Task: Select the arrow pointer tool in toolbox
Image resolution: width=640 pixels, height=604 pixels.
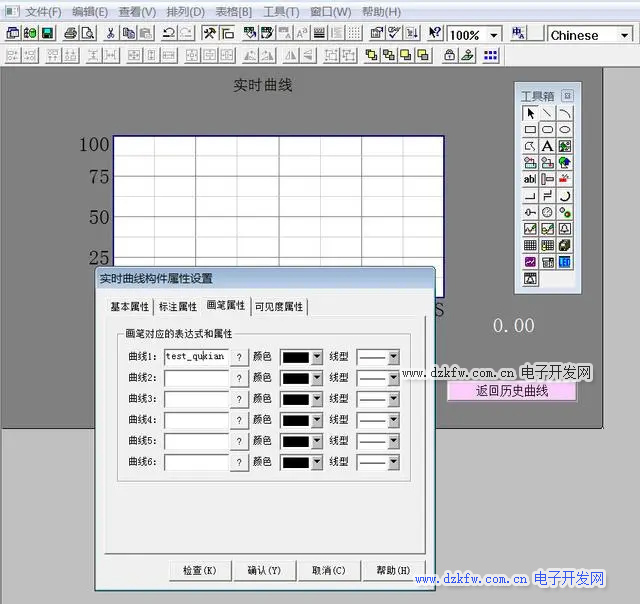Action: (x=530, y=113)
